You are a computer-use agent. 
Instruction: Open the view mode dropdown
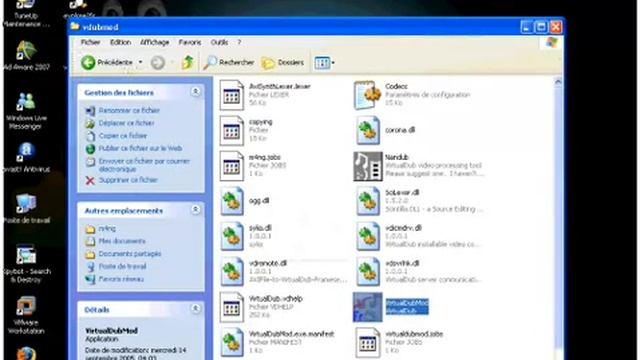click(x=324, y=62)
